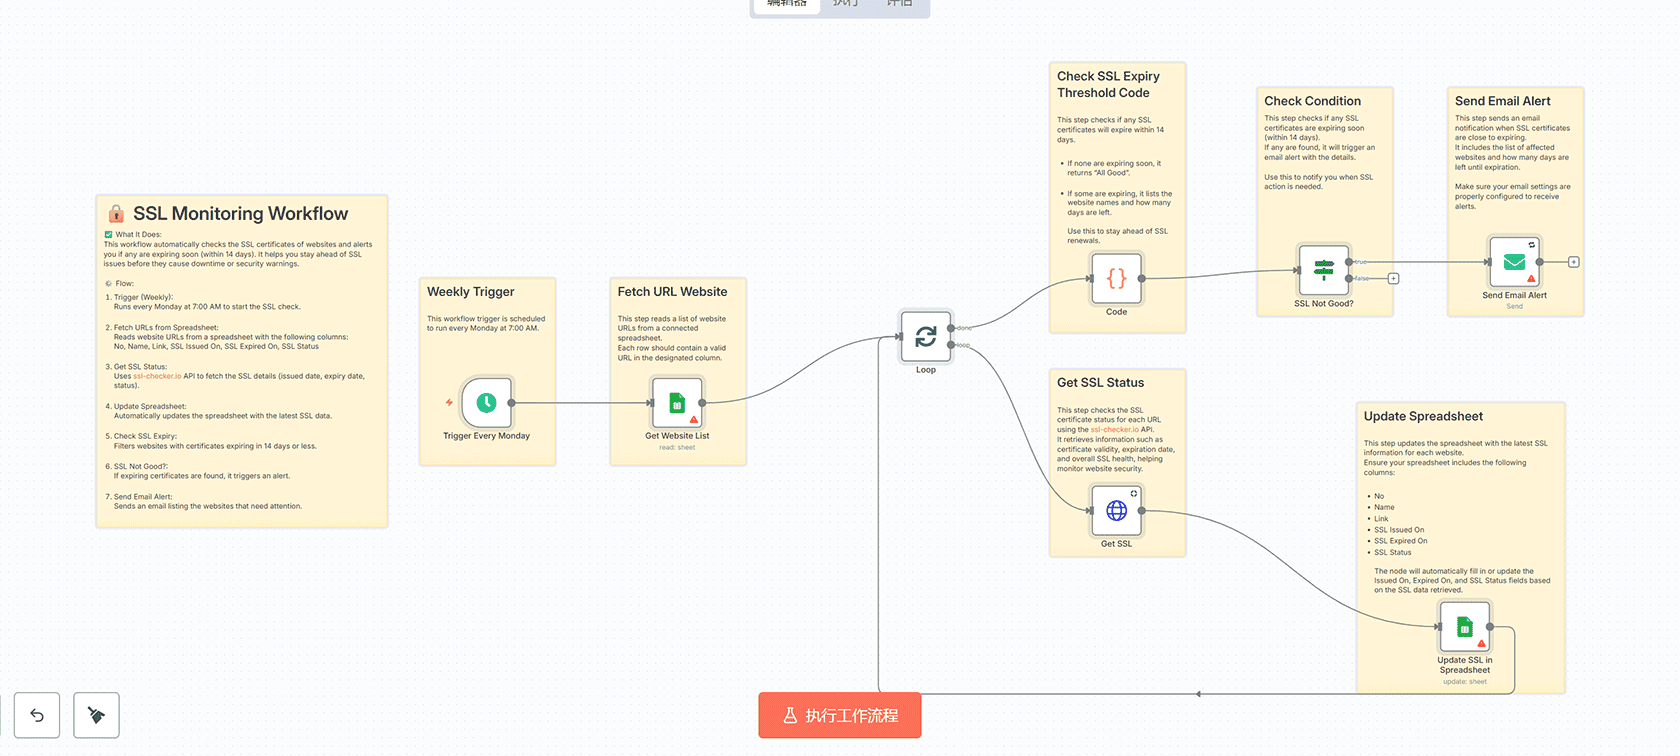Open the Update SSL in Spreadsheet node
The width and height of the screenshot is (1680, 756).
pos(1464,627)
